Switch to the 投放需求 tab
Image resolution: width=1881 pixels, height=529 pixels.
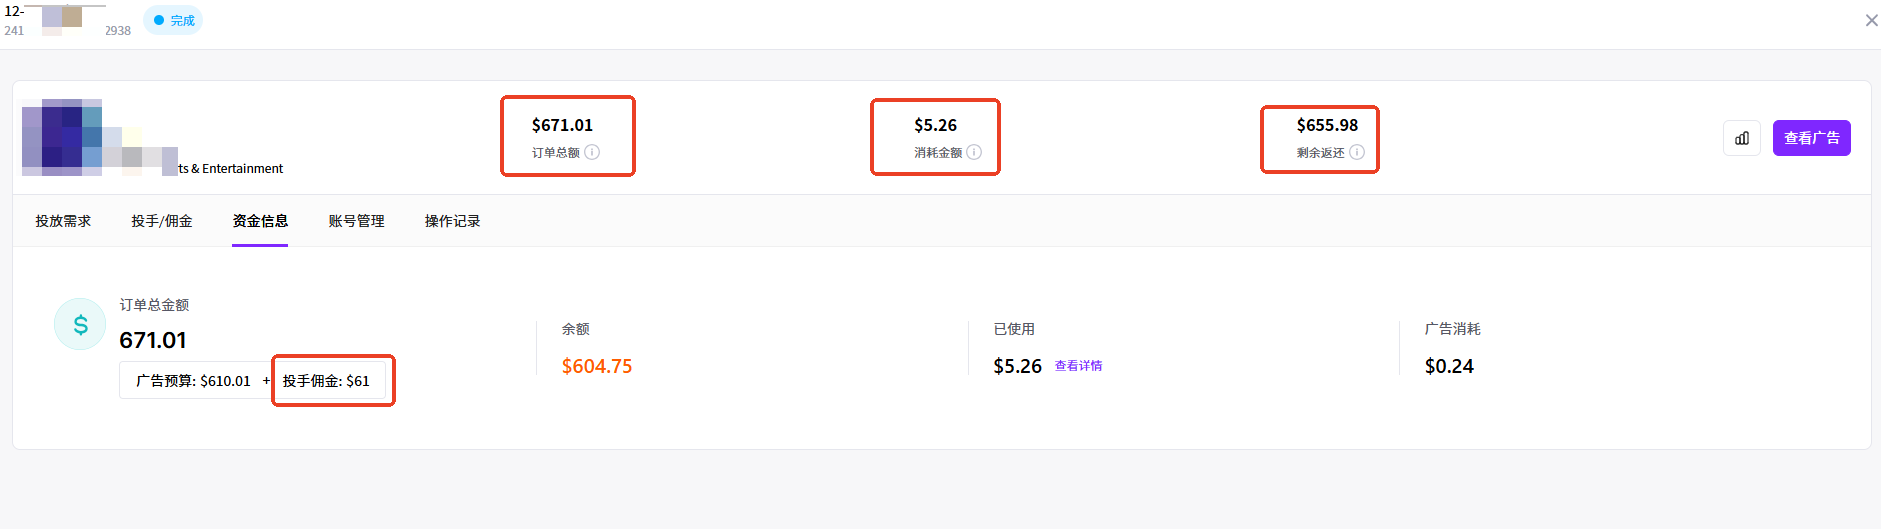click(x=63, y=221)
